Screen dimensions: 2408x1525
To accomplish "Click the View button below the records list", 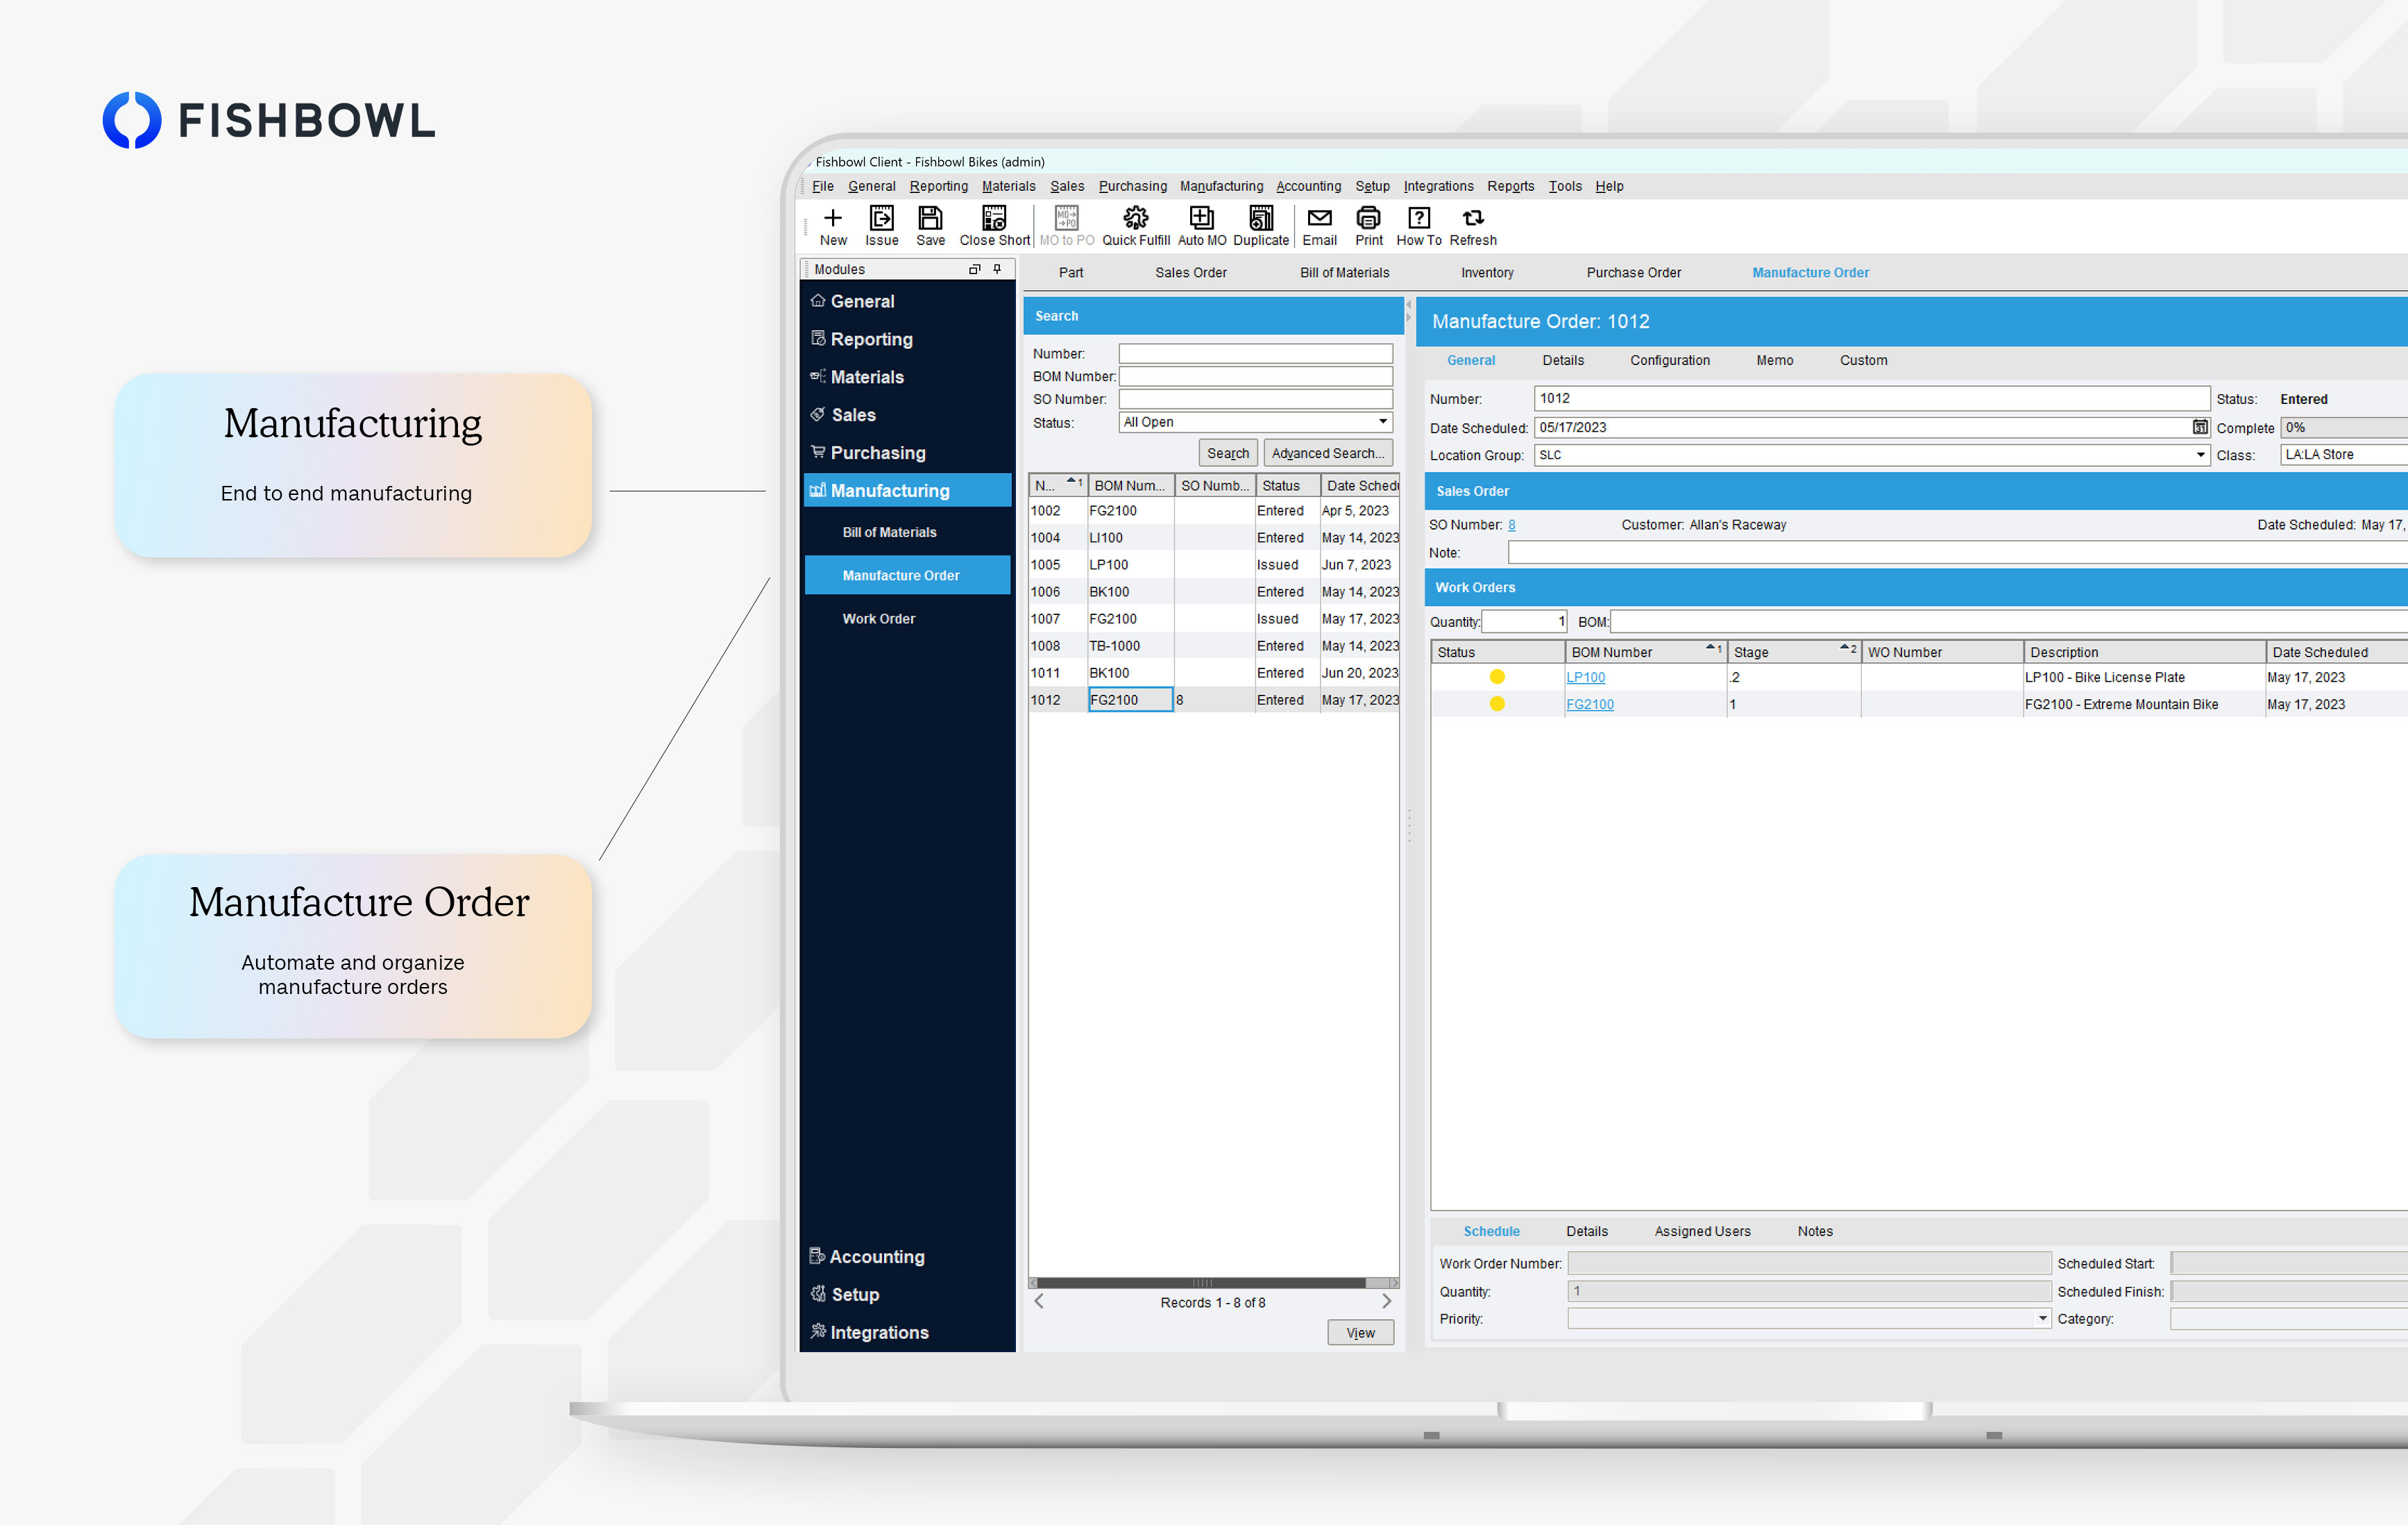I will (1360, 1332).
